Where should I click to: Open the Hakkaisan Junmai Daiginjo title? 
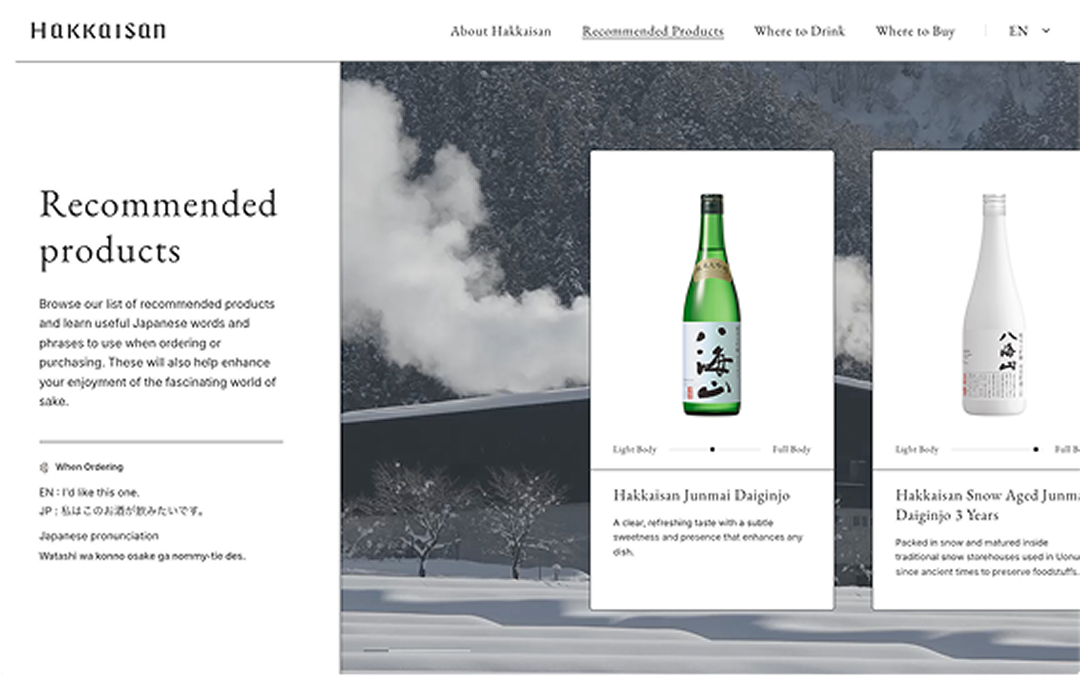tap(701, 495)
